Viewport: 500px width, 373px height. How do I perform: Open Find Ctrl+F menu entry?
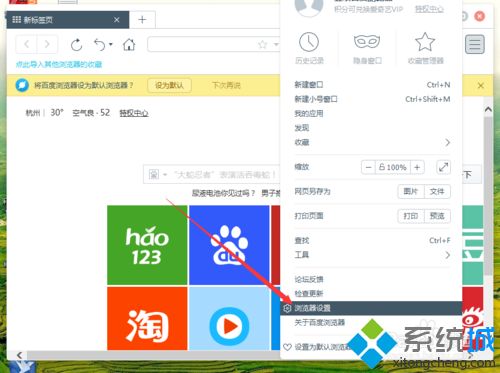point(372,240)
